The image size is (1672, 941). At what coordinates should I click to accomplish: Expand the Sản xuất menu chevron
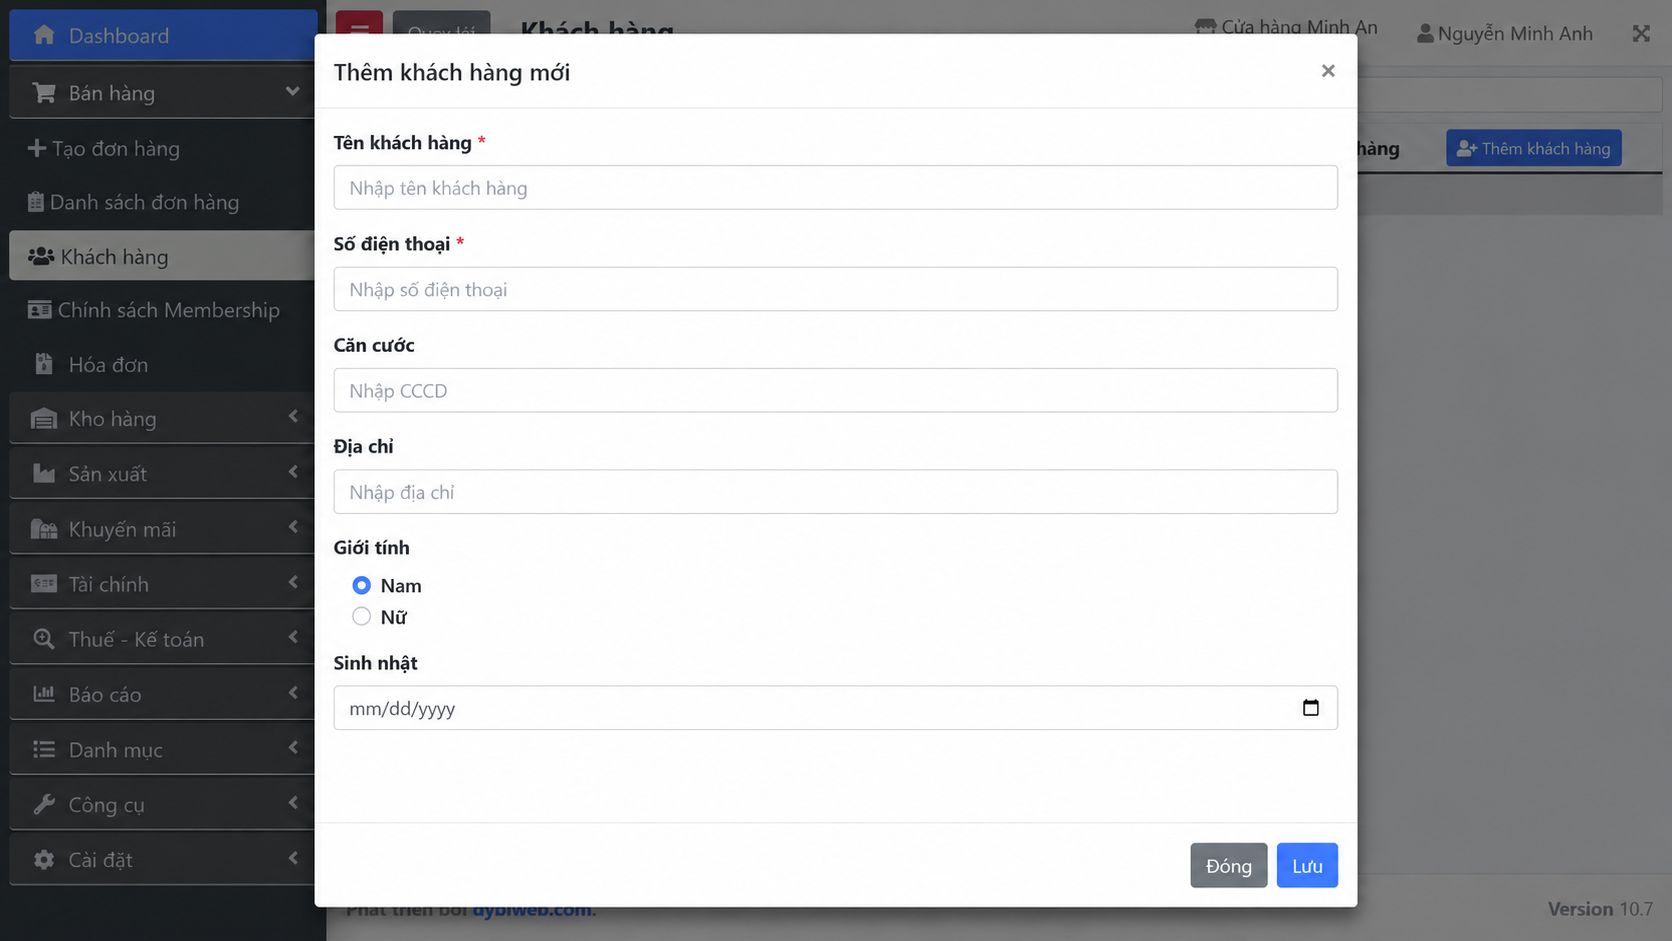[x=293, y=471]
